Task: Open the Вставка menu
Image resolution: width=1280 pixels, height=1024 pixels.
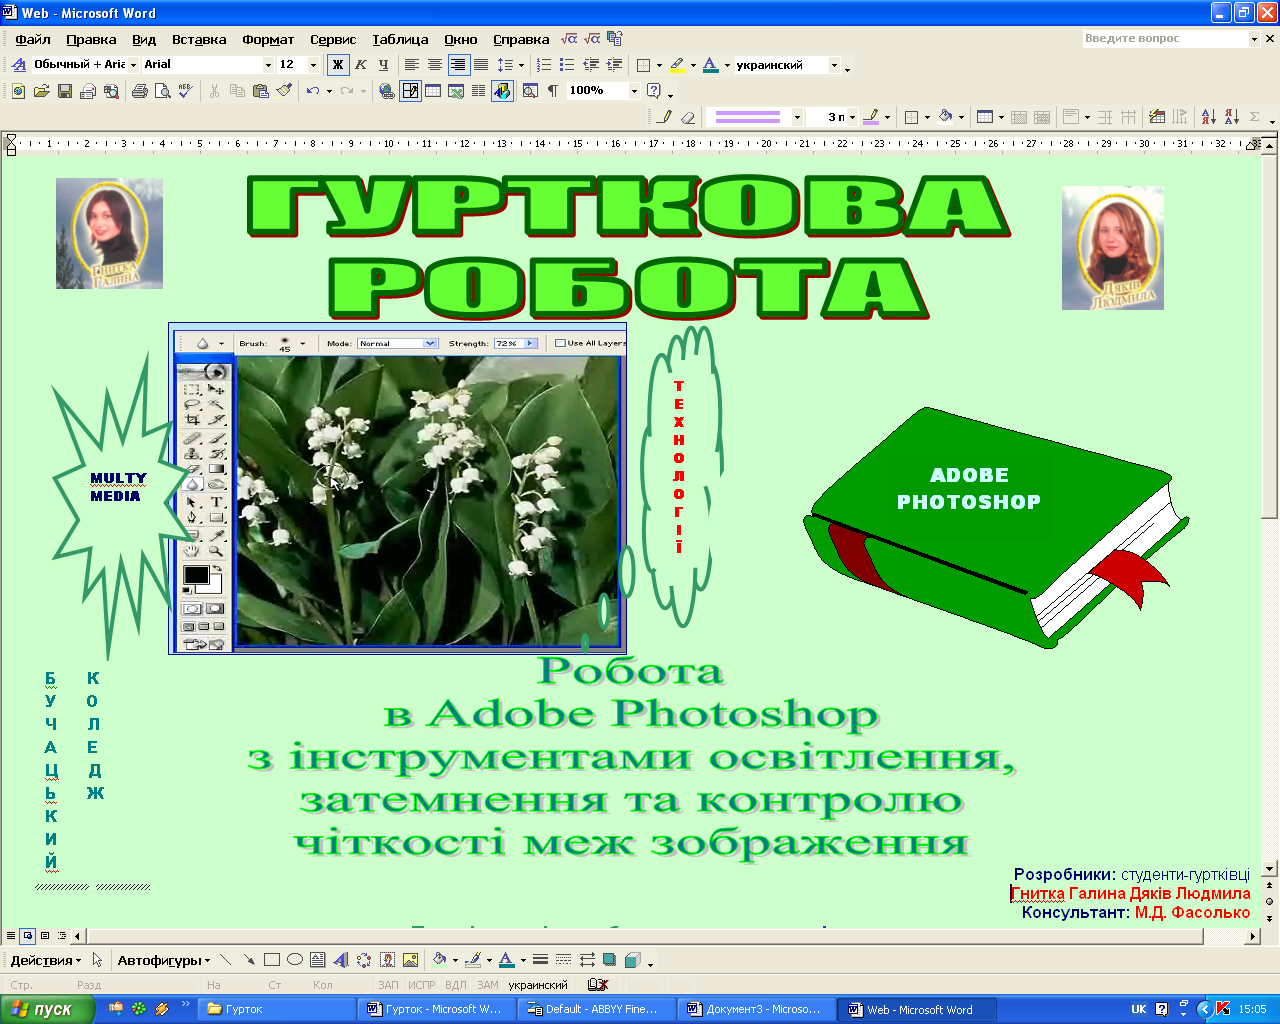Action: point(199,39)
